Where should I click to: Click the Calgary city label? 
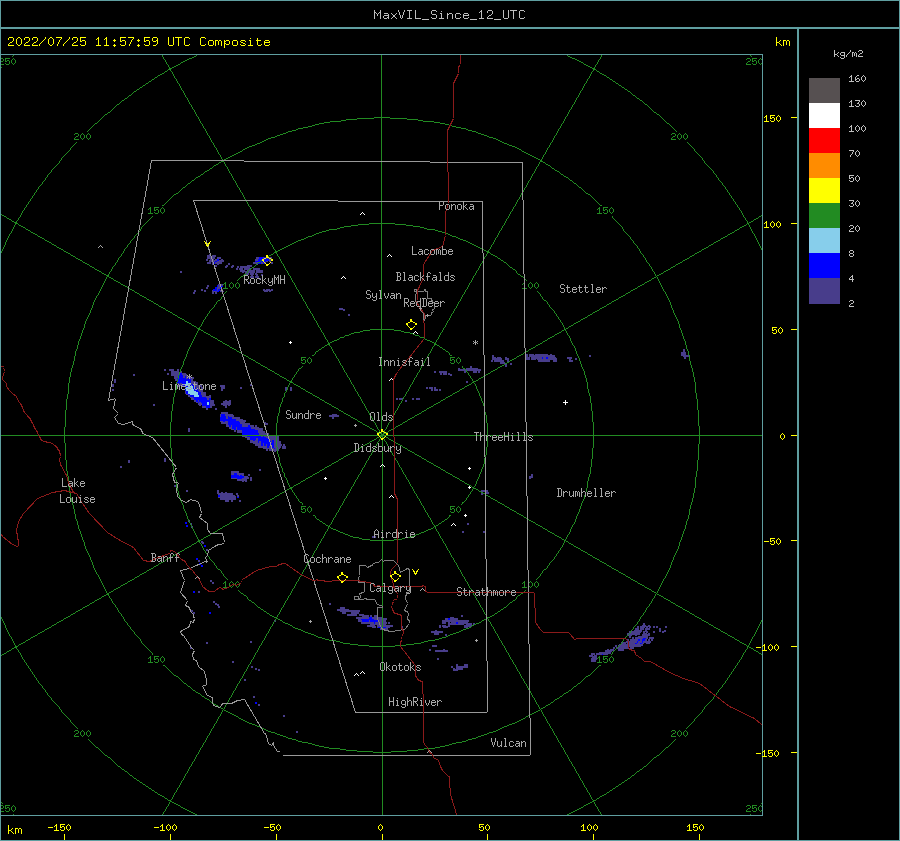390,588
